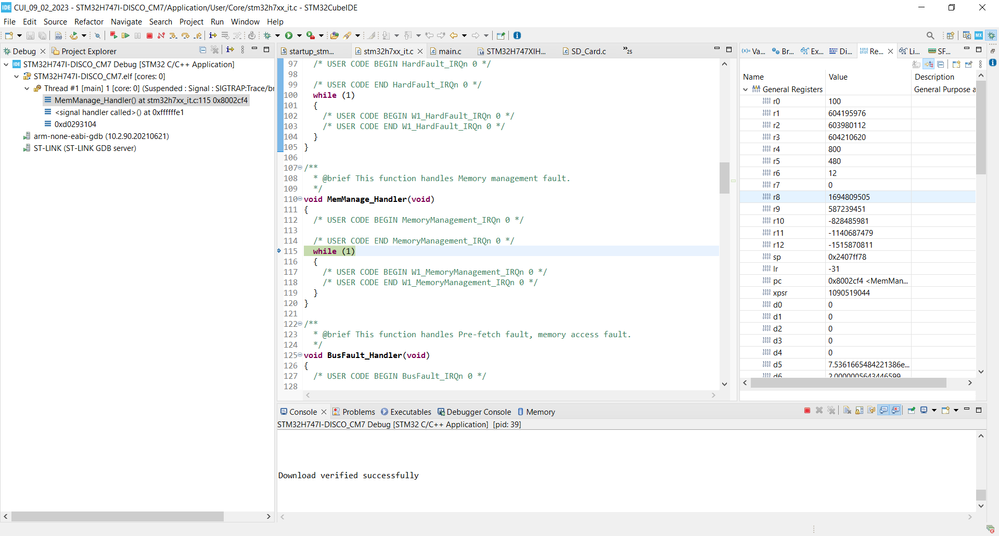The width and height of the screenshot is (999, 536).
Task: Click the blue information icon in toolbar
Action: 517,36
